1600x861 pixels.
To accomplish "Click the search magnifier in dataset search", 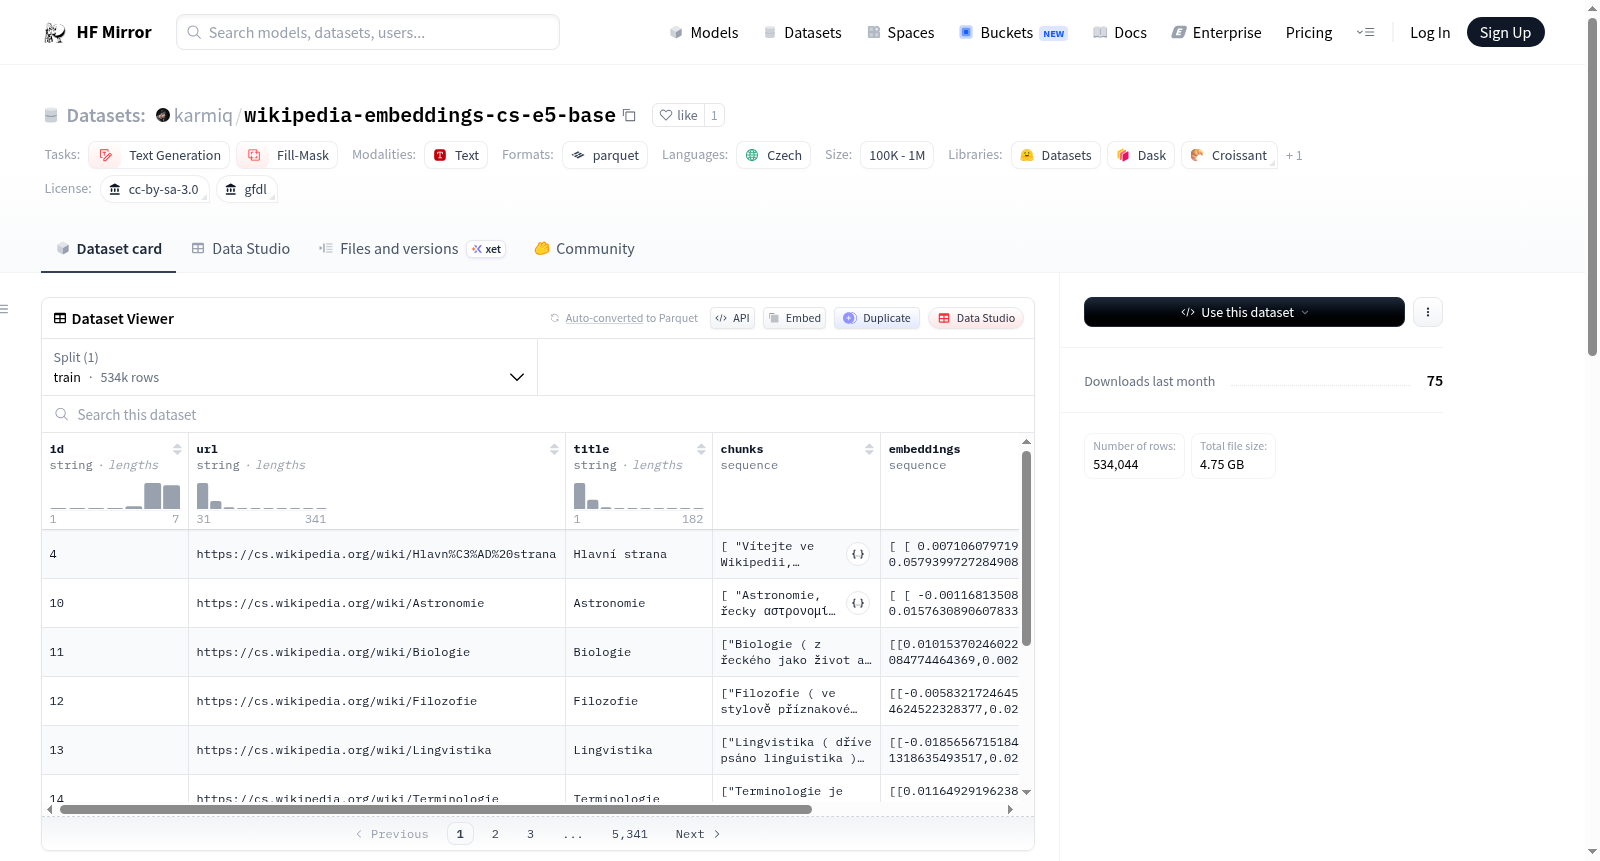I will pyautogui.click(x=62, y=414).
